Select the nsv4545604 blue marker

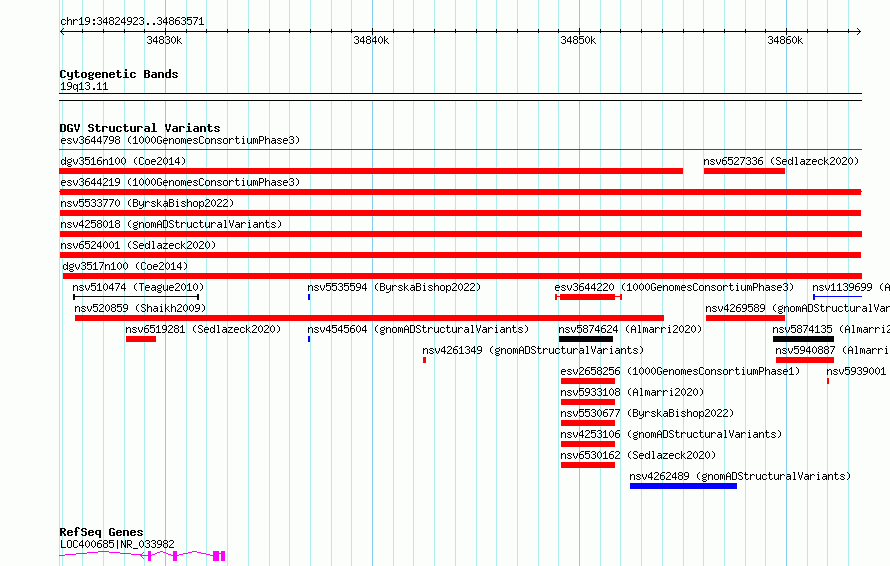(x=309, y=339)
